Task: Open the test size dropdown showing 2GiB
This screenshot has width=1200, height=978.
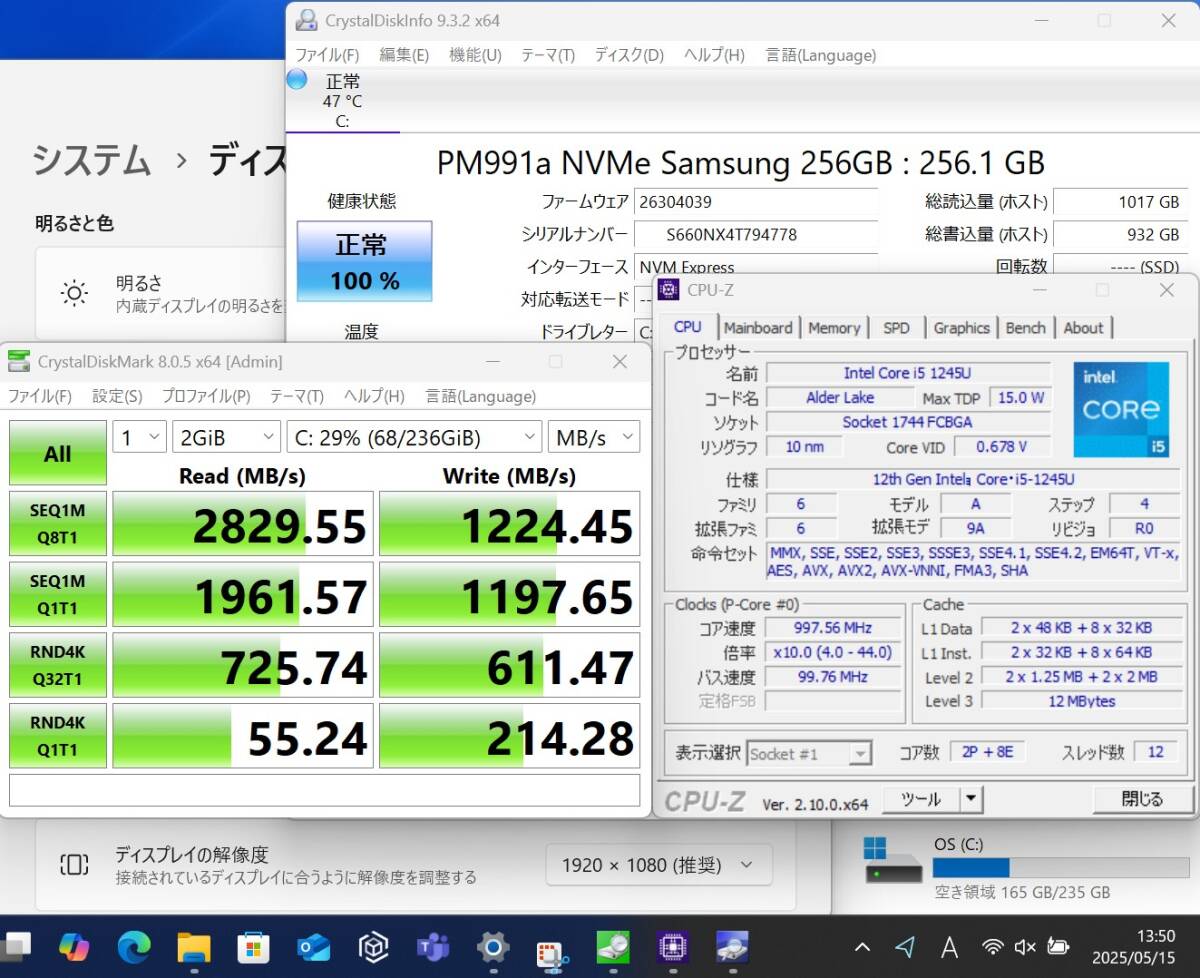Action: pos(226,437)
